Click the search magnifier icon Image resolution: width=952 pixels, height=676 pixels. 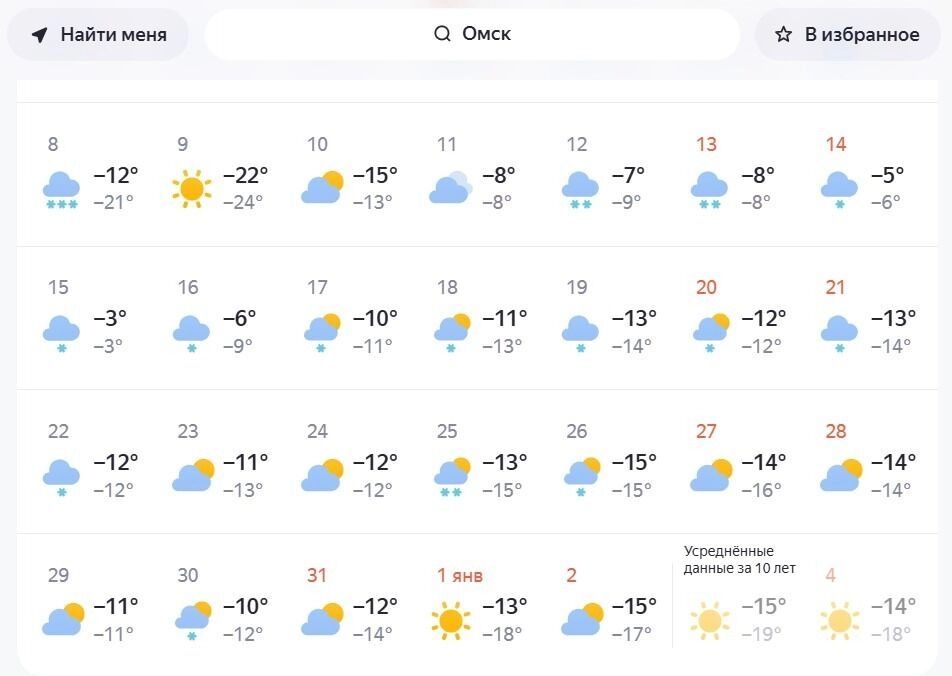[442, 34]
